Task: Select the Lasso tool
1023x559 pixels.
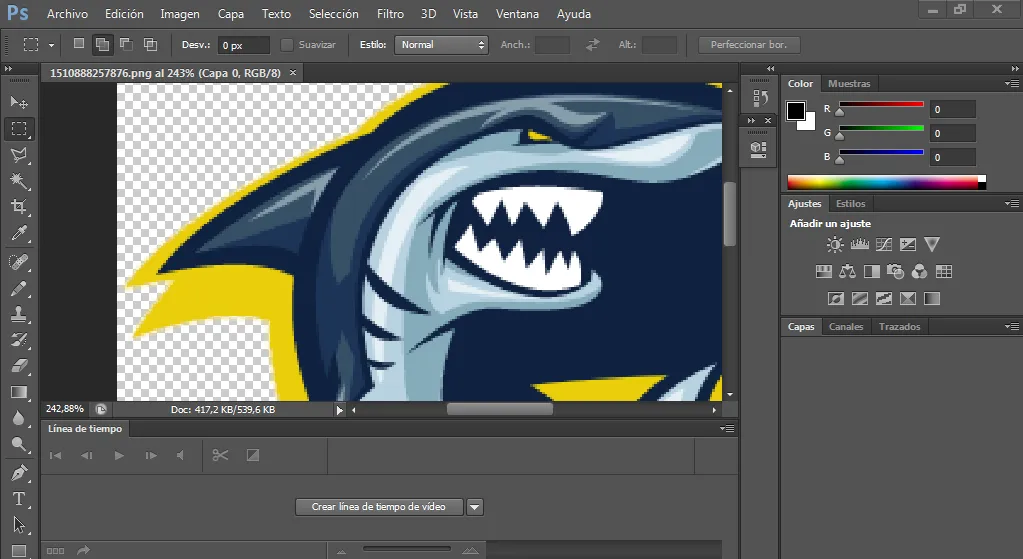Action: point(19,155)
